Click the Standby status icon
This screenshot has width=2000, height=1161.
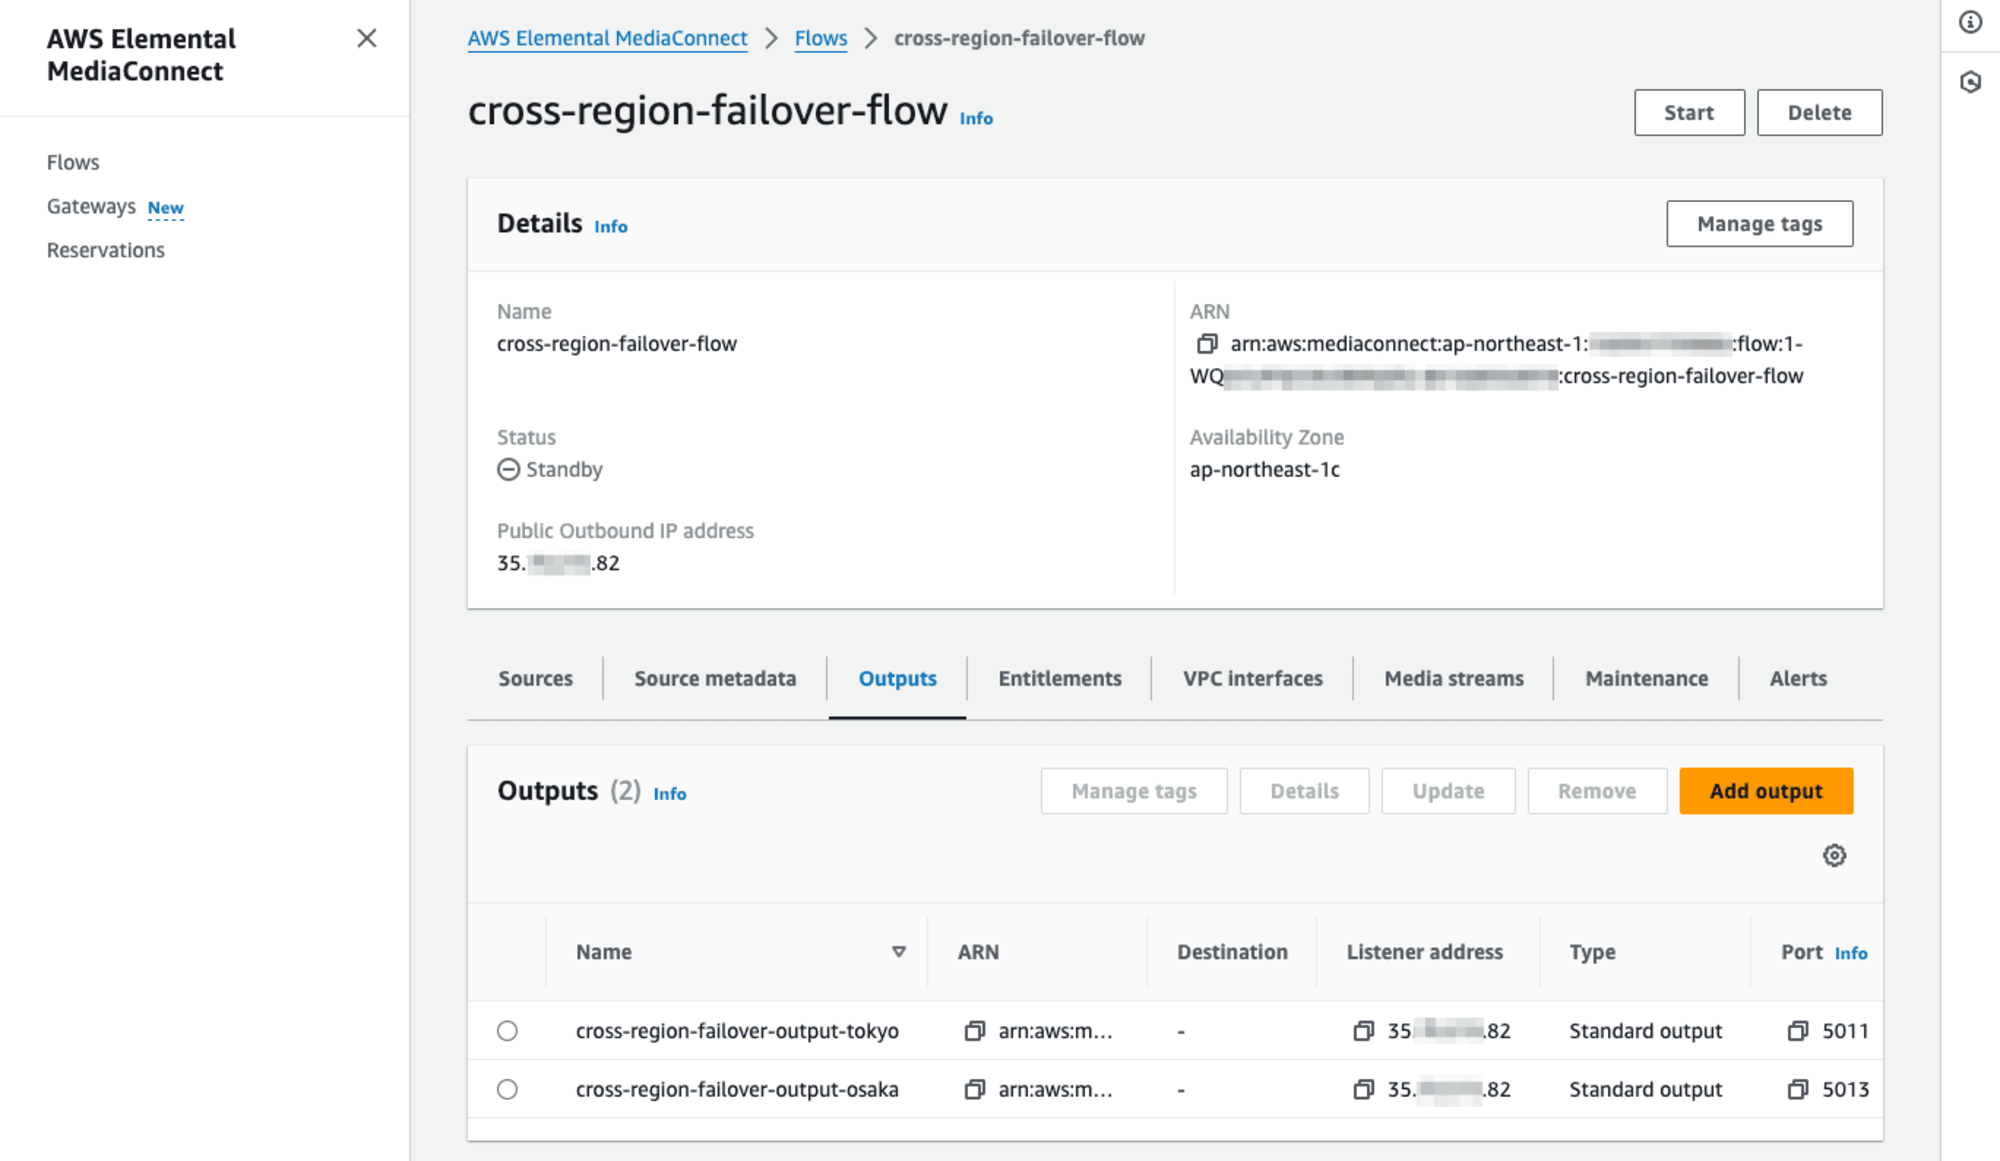coord(508,469)
